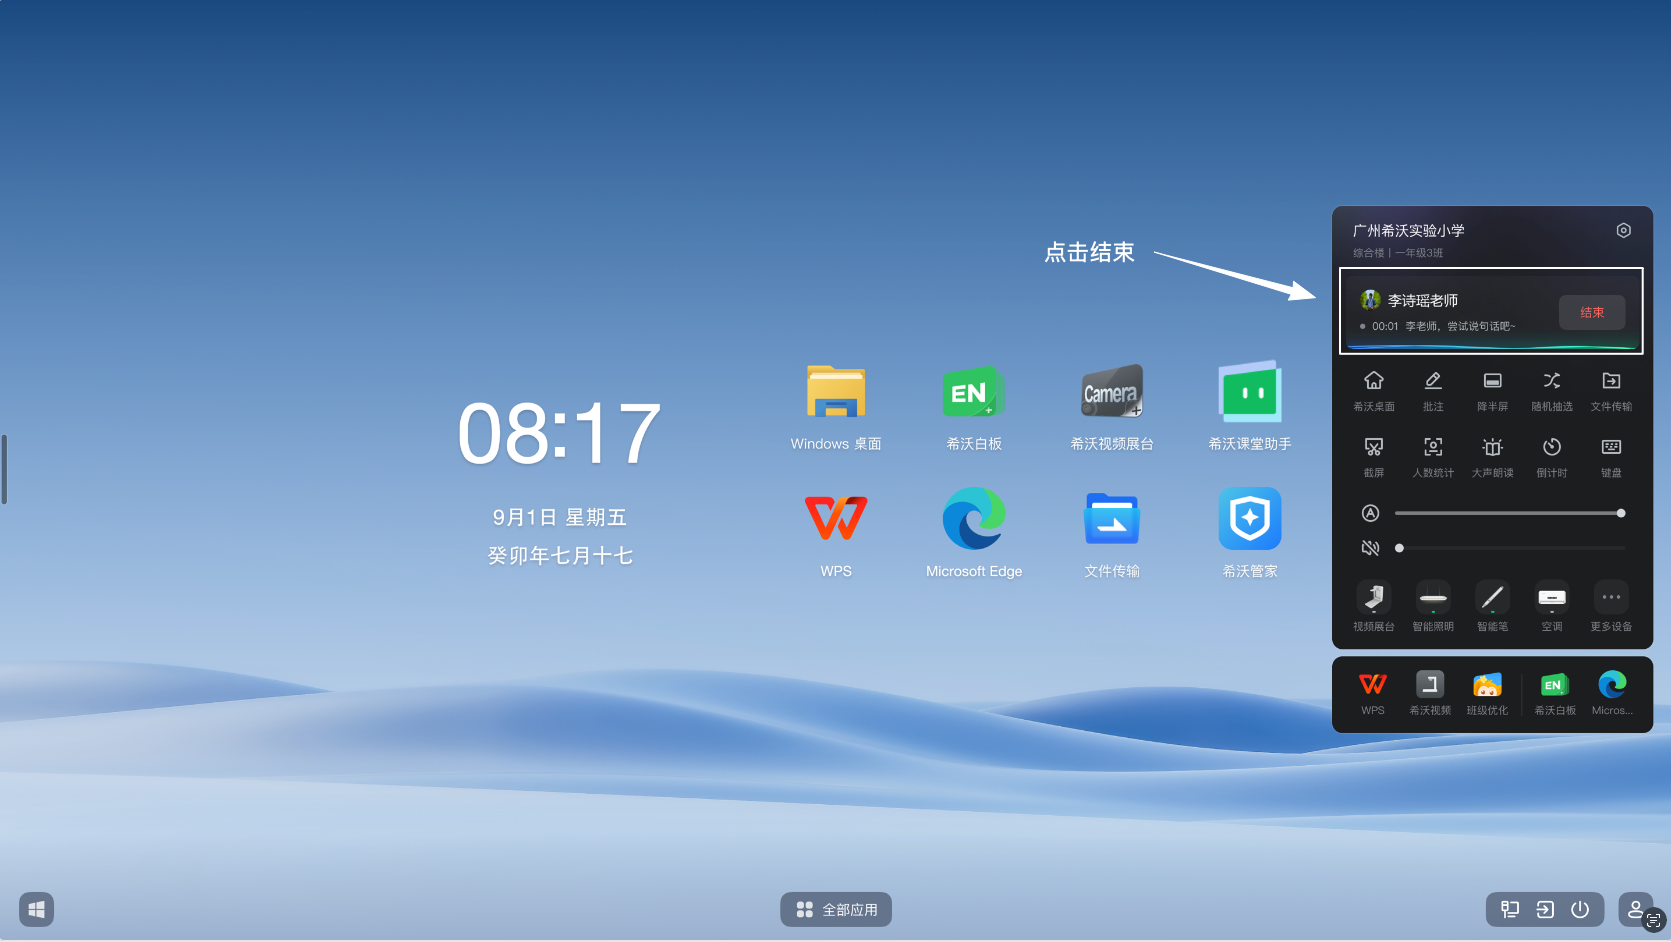Click voice prompt 李老师,尝试说句话吧~
The width and height of the screenshot is (1671, 942).
1460,326
